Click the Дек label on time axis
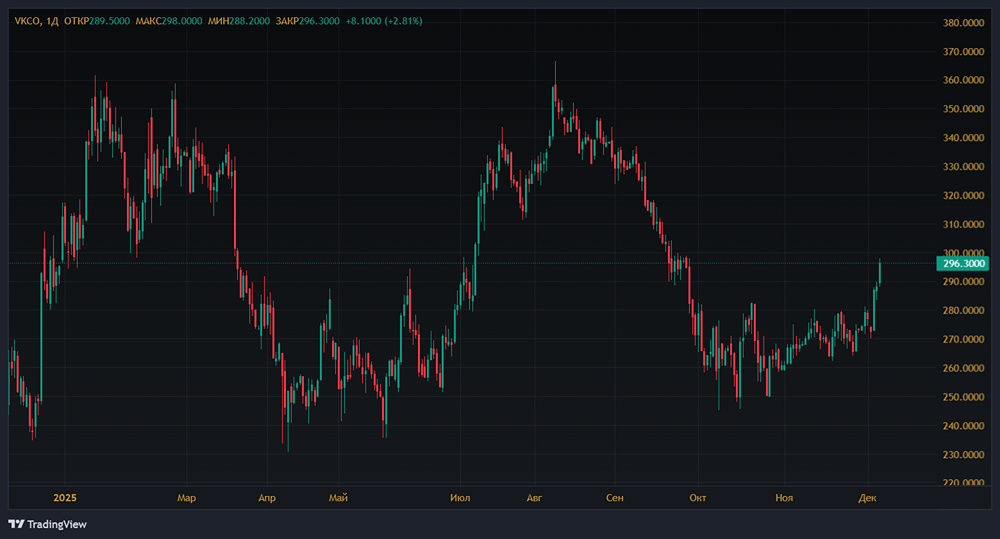Viewport: 1000px width, 539px height. 866,497
